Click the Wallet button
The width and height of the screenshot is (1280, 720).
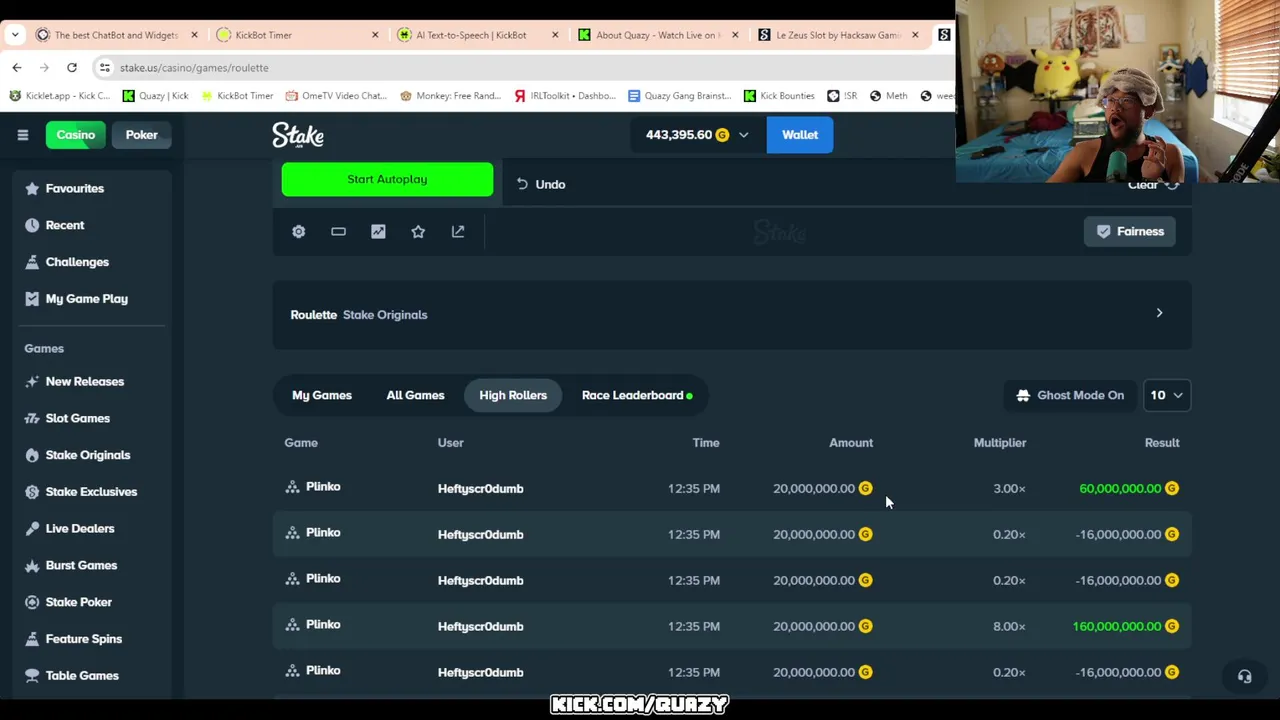click(800, 135)
